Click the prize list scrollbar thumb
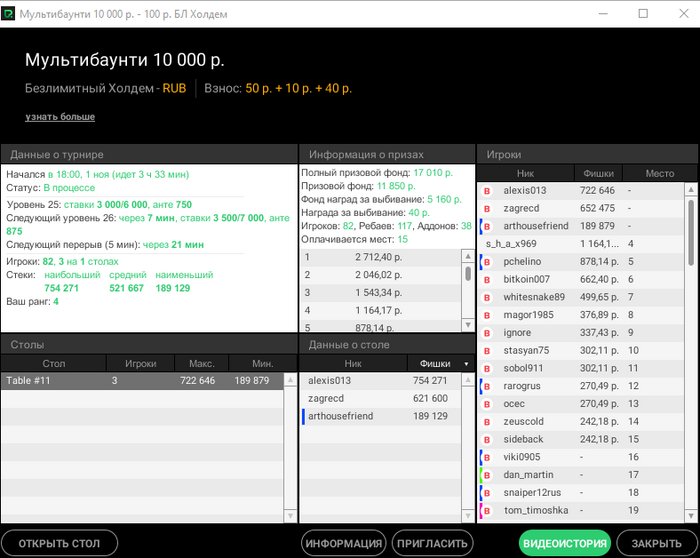The width and height of the screenshot is (700, 558). [x=468, y=273]
